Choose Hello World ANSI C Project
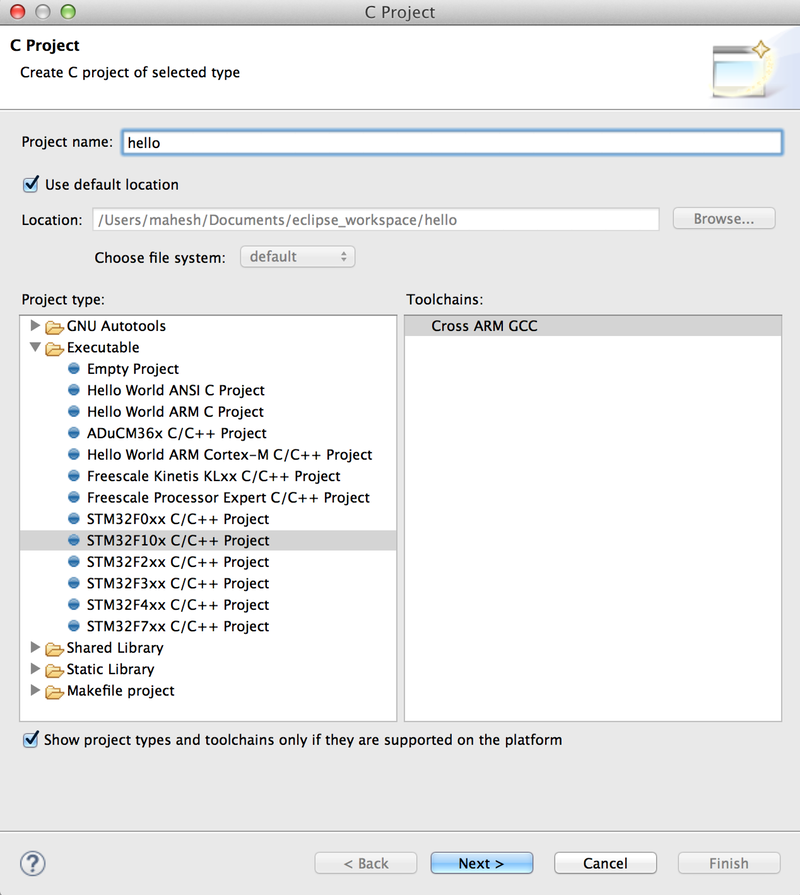This screenshot has height=895, width=800. point(175,390)
